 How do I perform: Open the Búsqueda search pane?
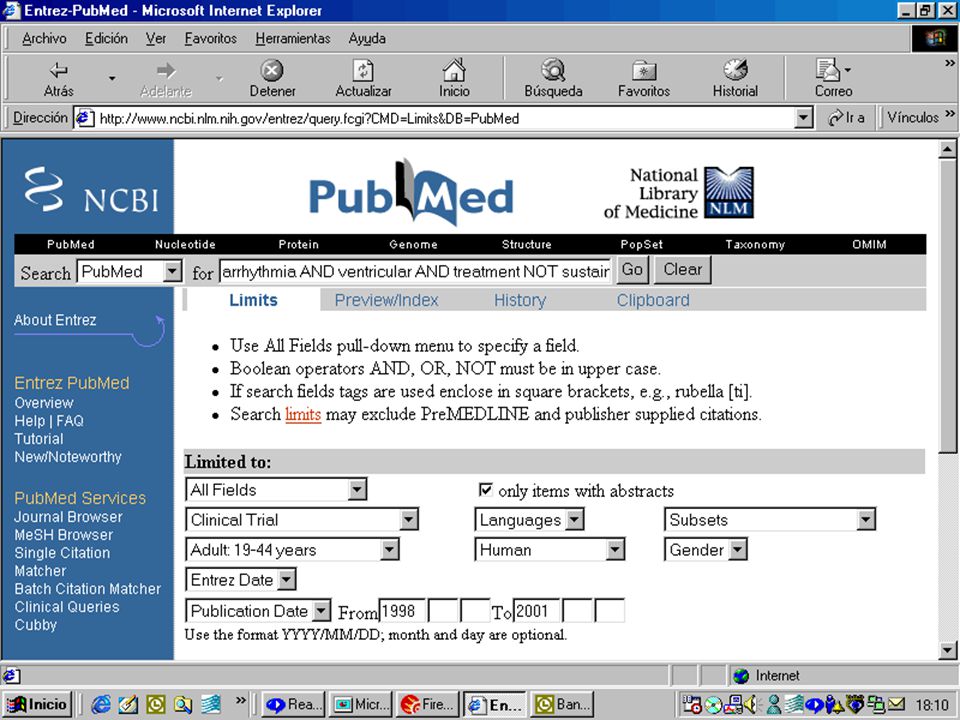tap(553, 78)
